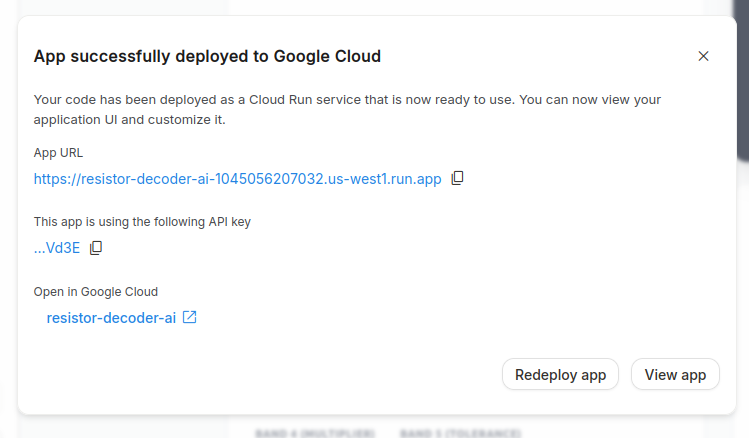This screenshot has height=438, width=749.
Task: Click 'This app is using the following API key' text
Action: tap(142, 222)
